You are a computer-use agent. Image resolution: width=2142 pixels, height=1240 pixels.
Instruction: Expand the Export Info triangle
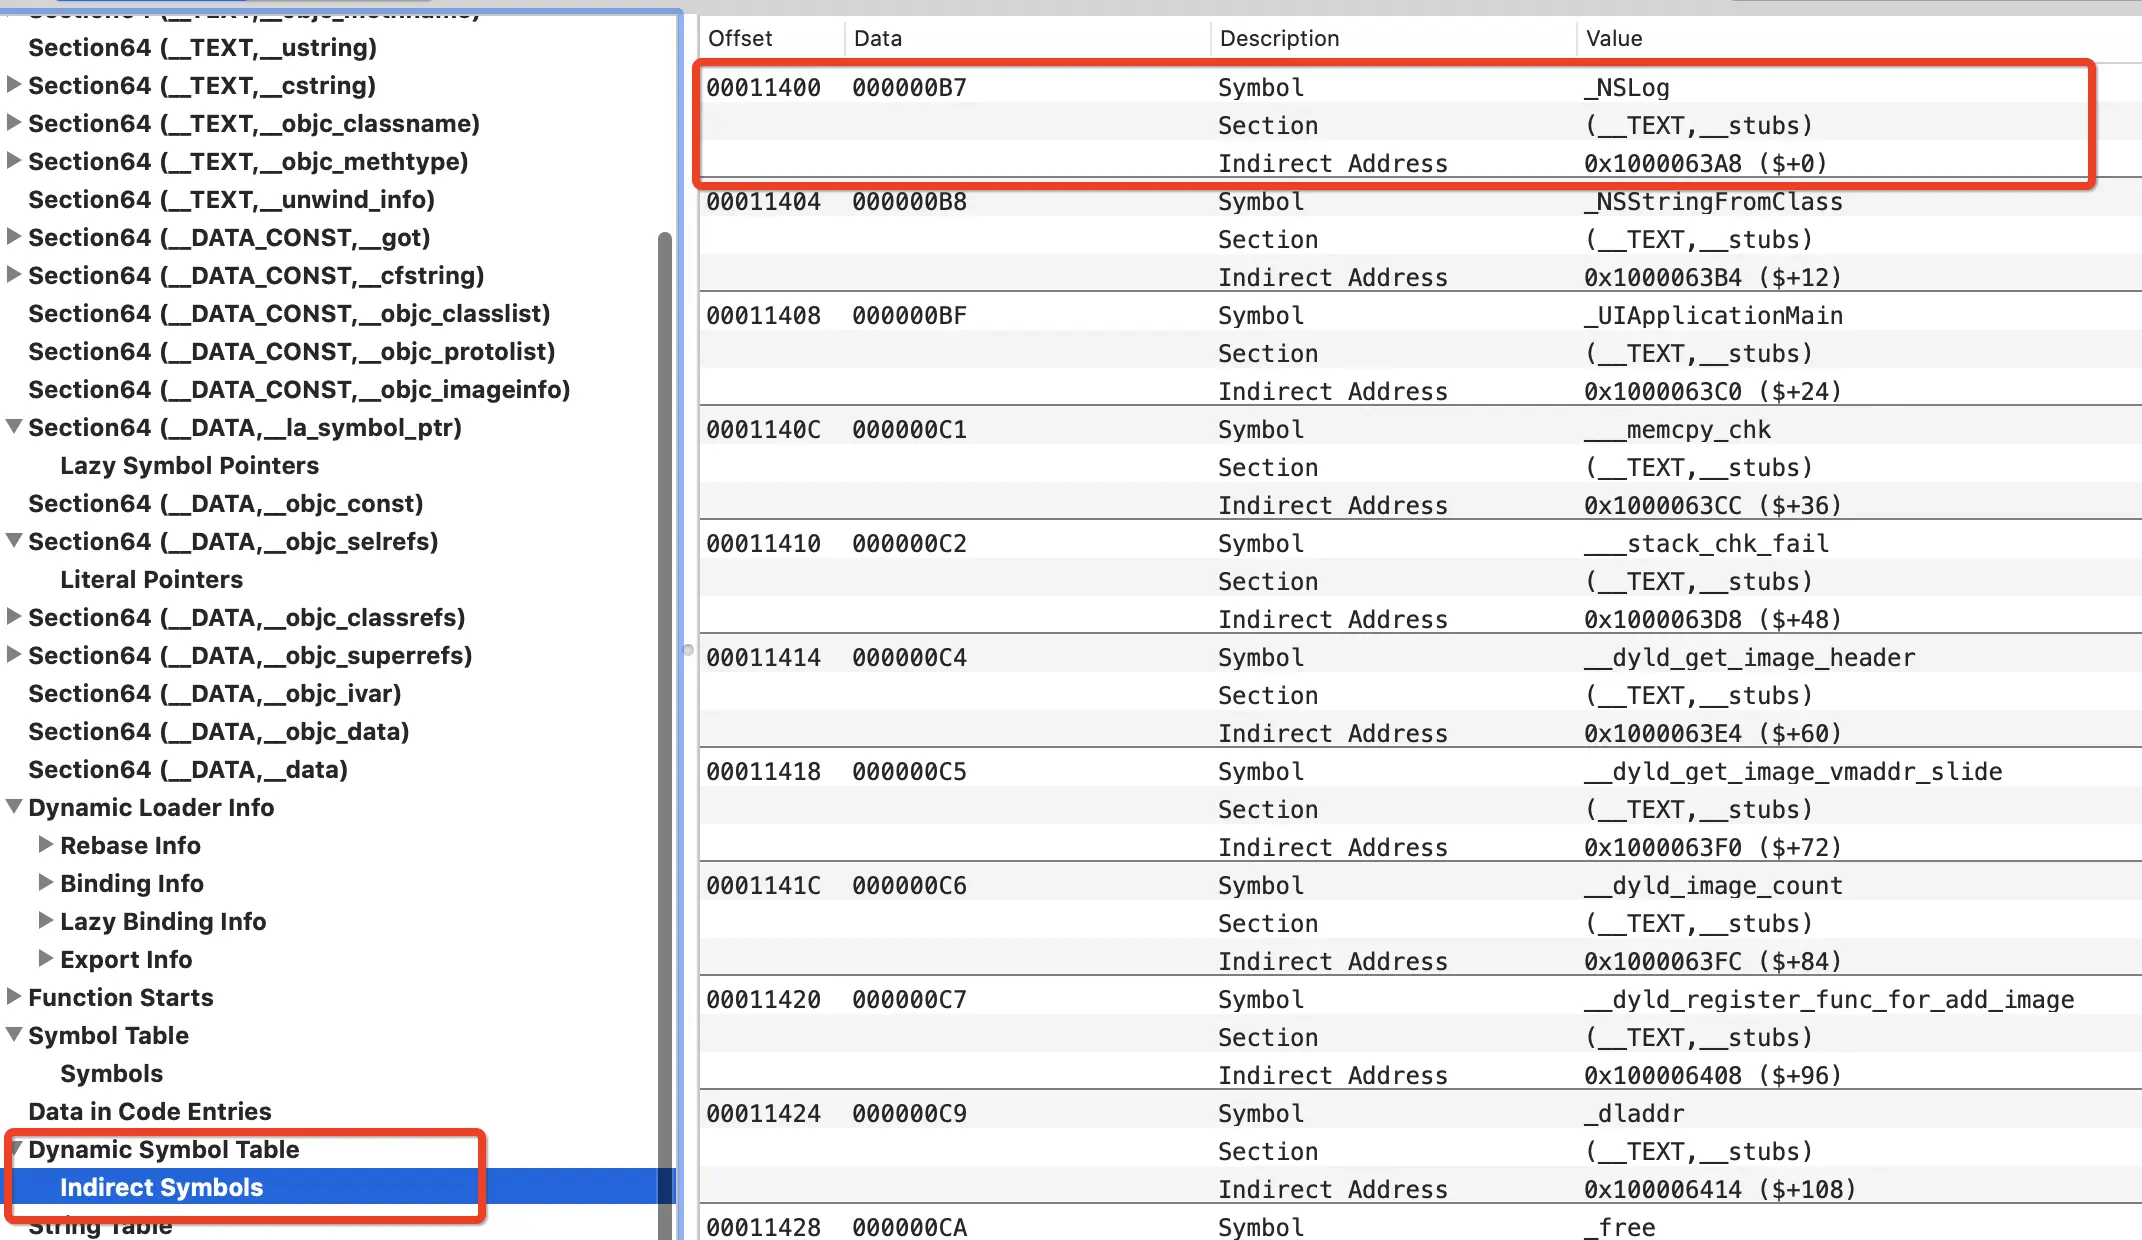45,959
